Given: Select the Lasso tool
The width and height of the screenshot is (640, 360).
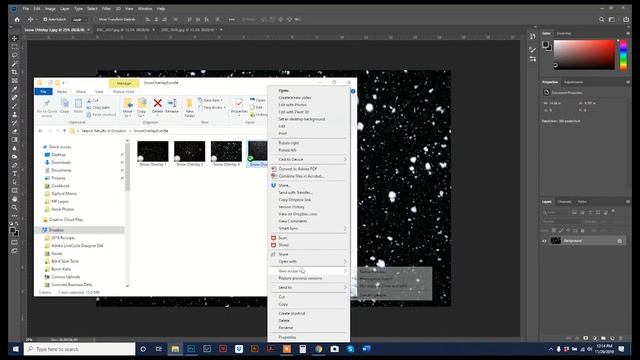Looking at the screenshot, I should pos(15,55).
